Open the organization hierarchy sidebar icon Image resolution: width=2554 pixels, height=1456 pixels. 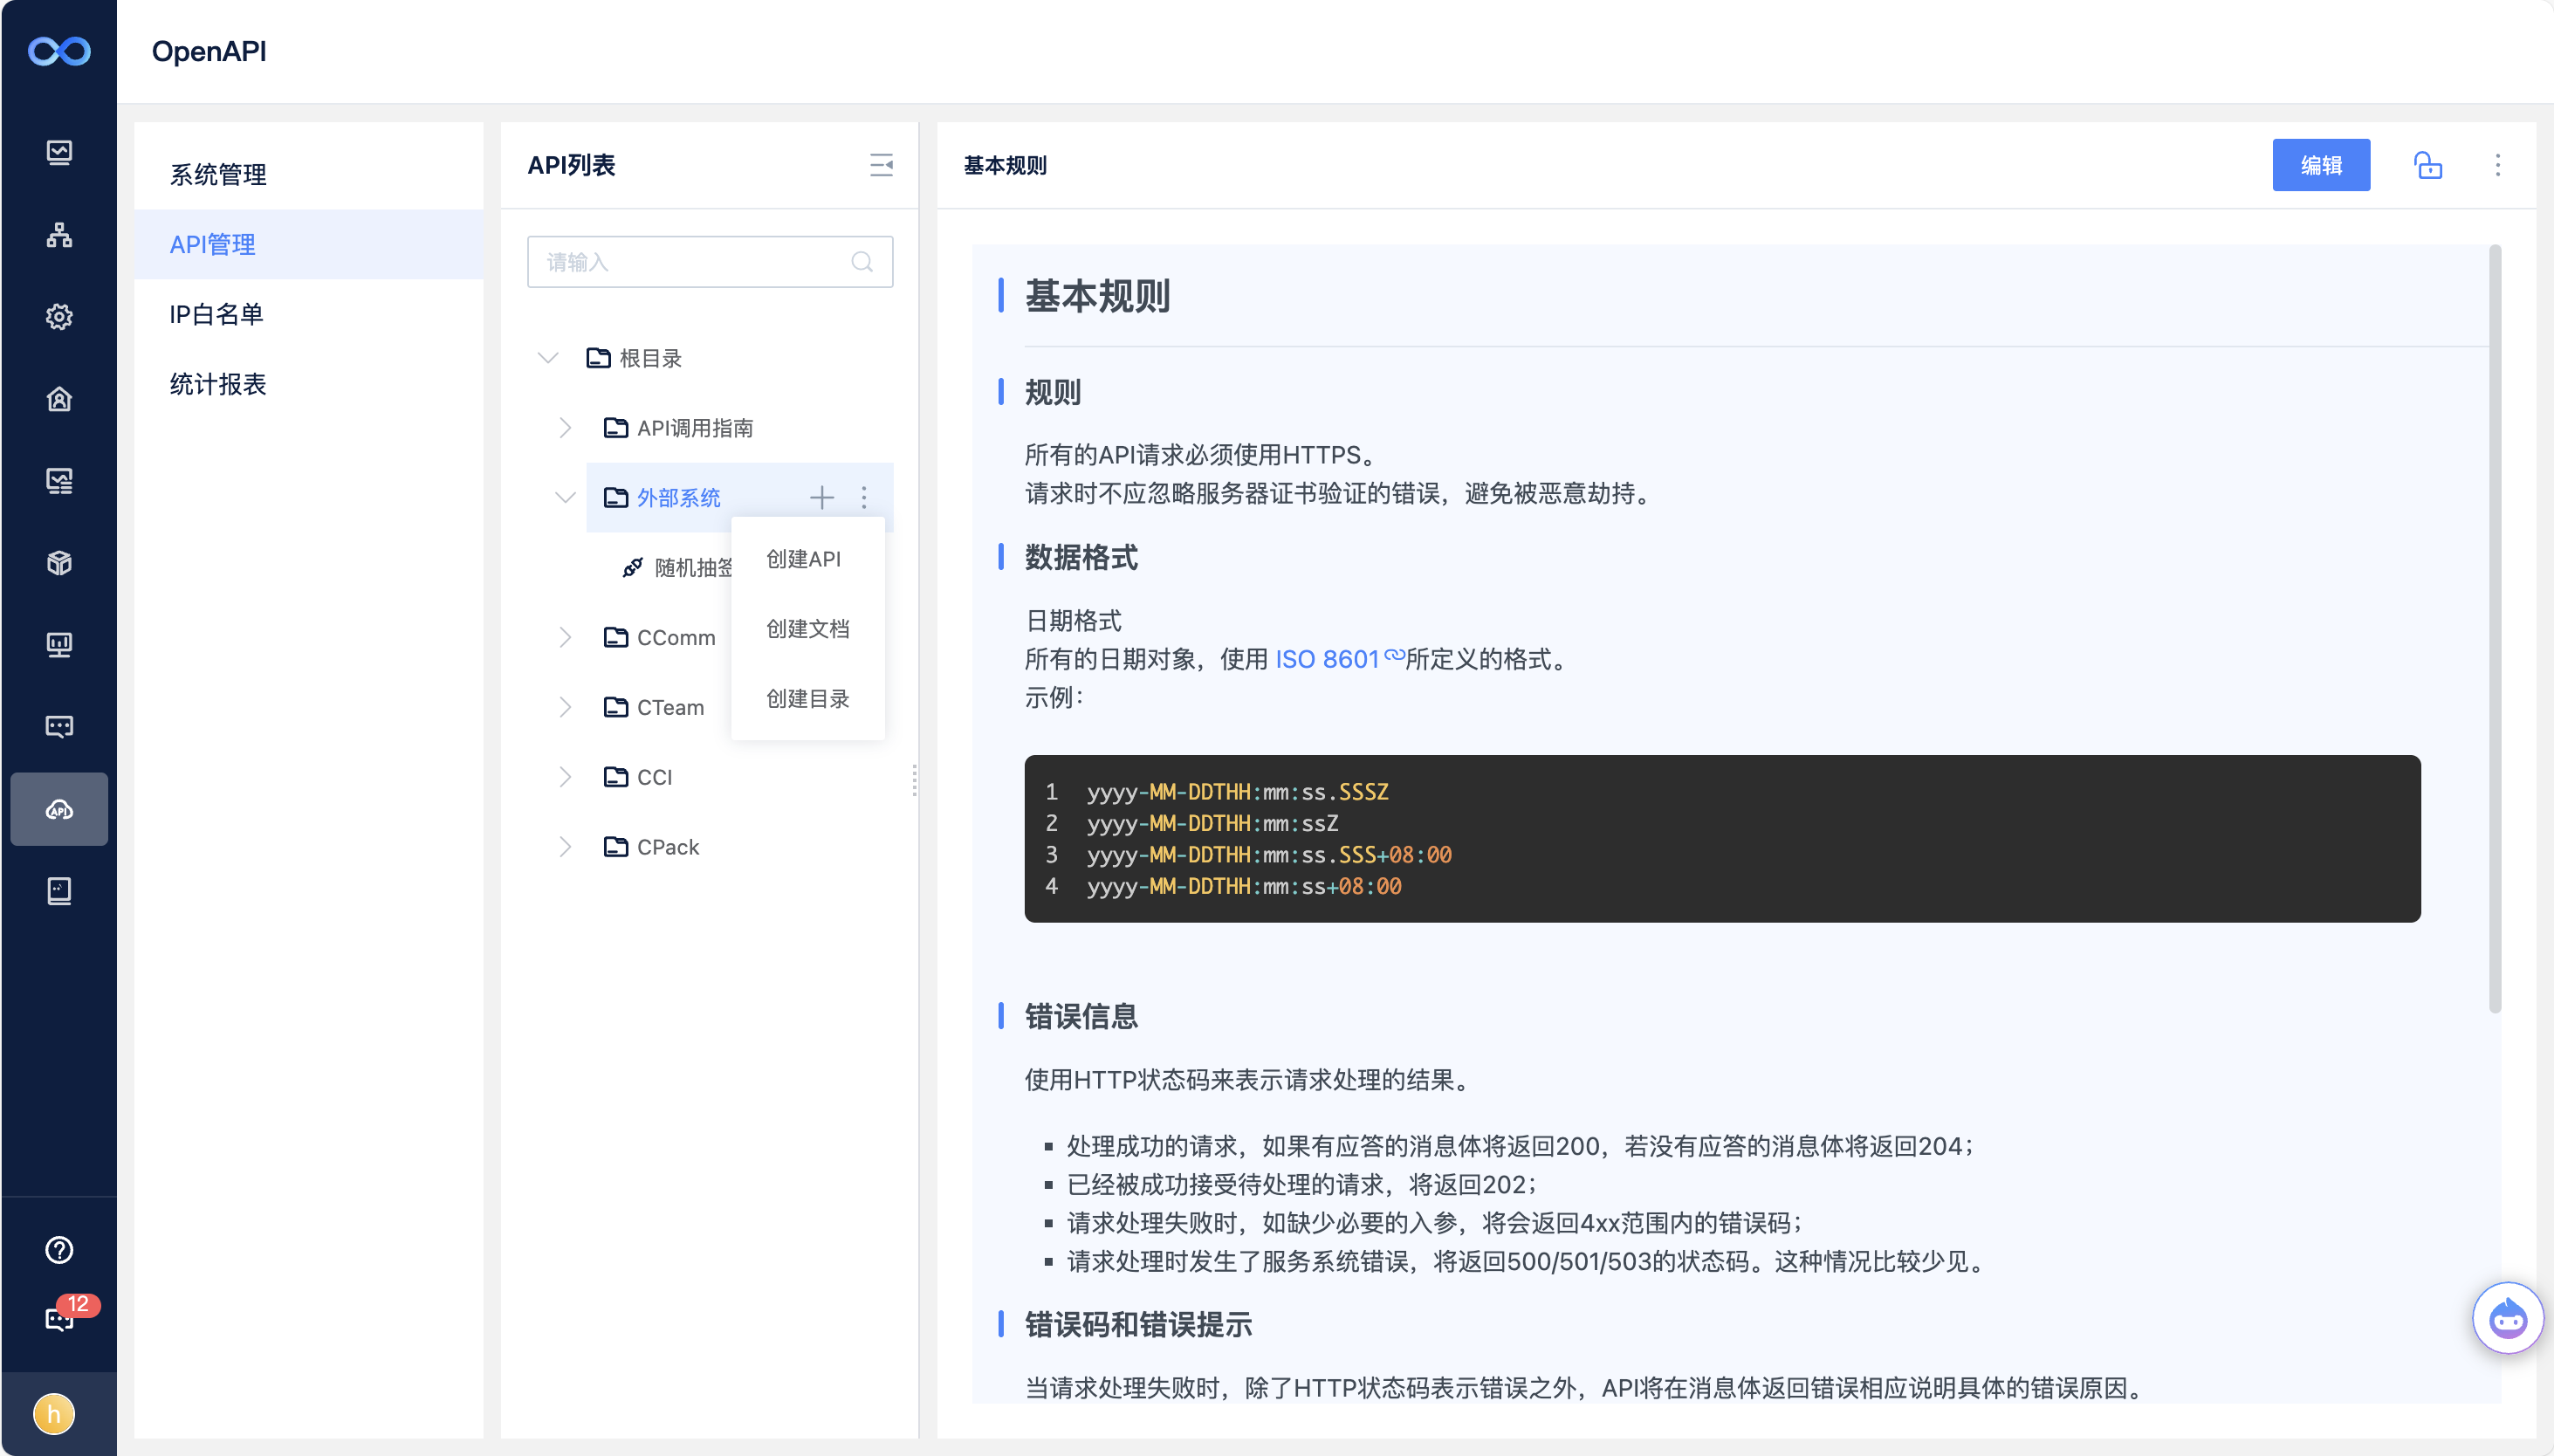(x=59, y=235)
